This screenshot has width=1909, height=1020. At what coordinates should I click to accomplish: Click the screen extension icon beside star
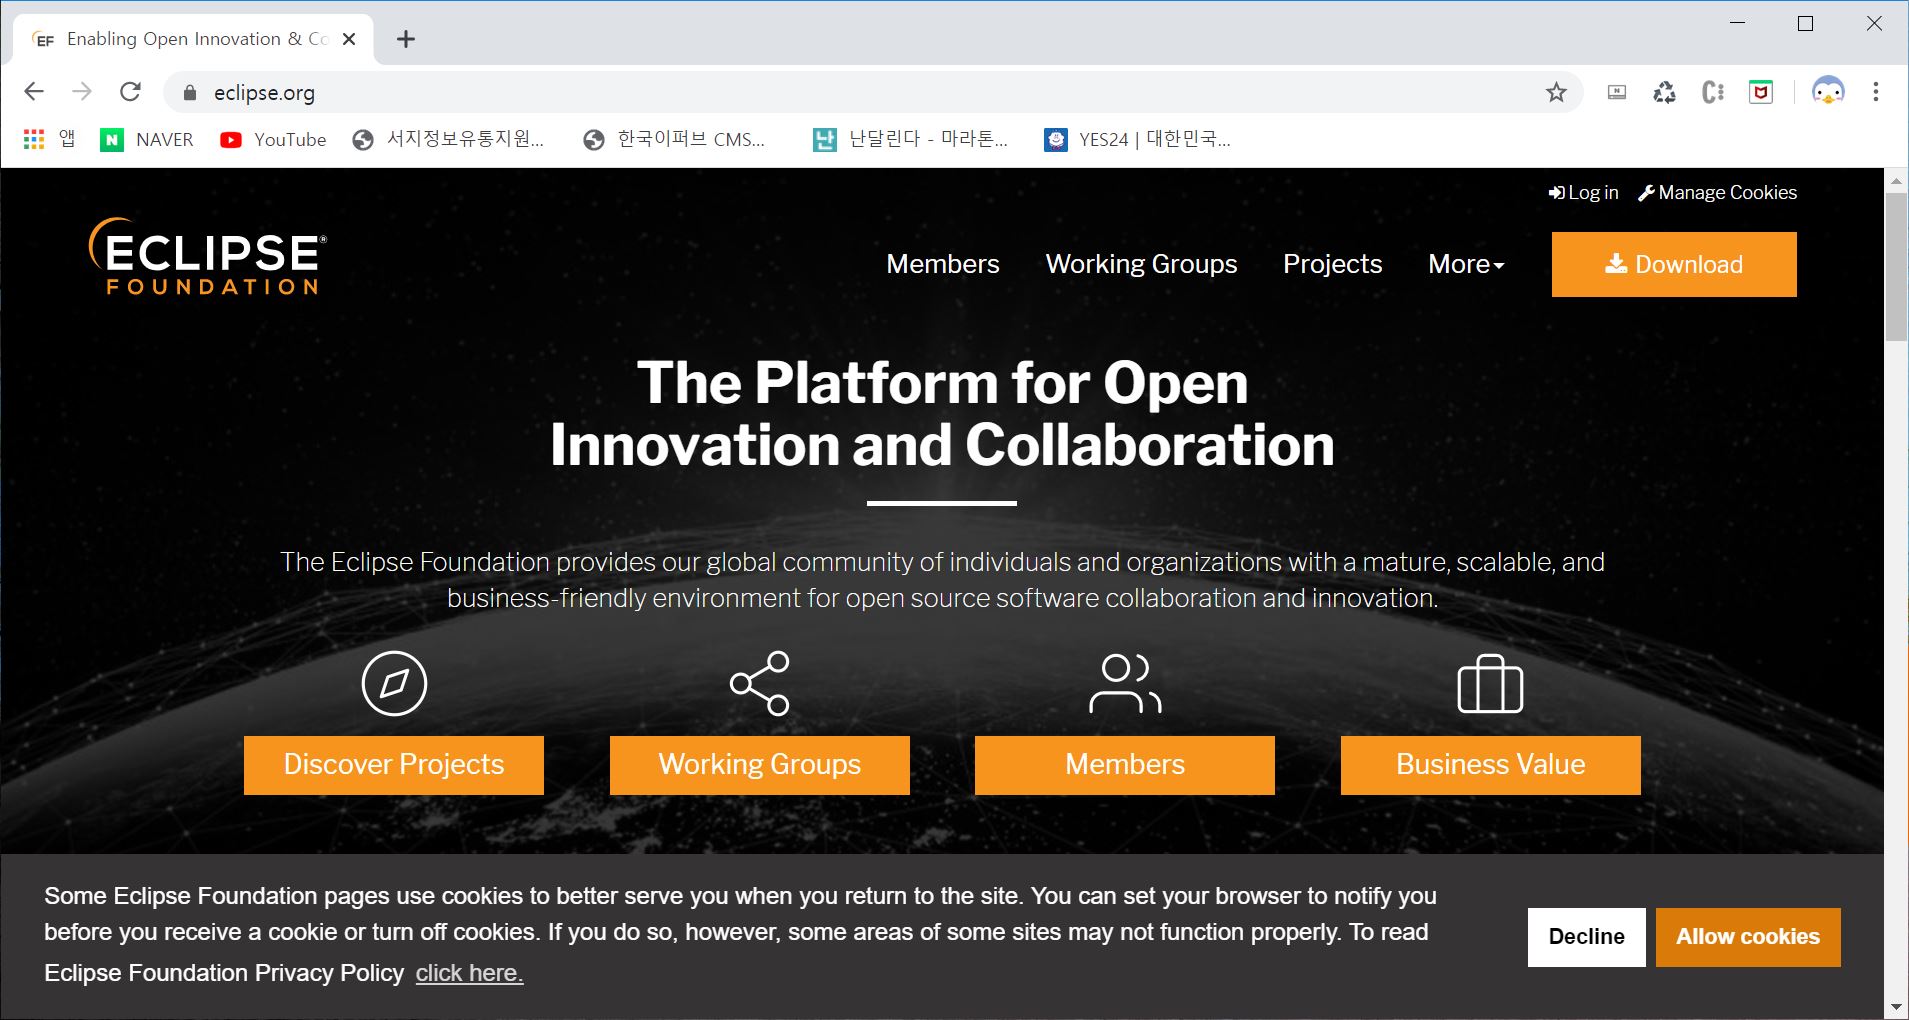(1616, 92)
